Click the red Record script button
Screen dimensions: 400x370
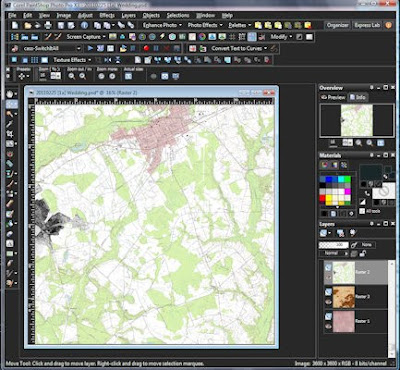[146, 48]
